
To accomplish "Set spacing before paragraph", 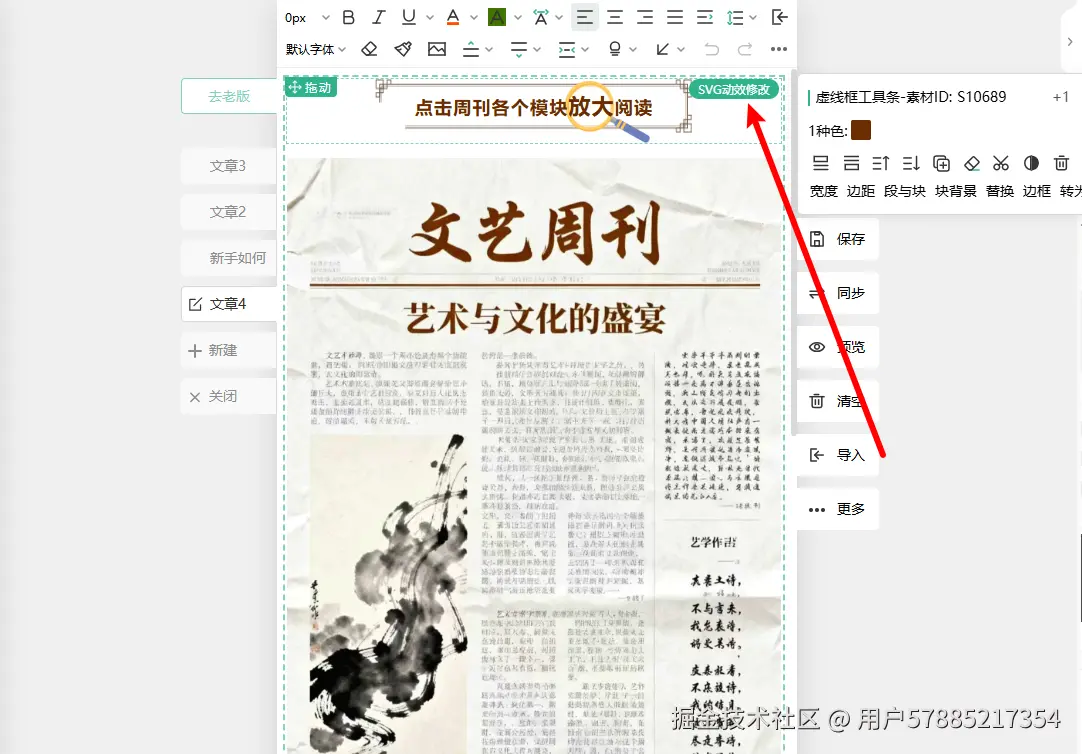I will [x=471, y=49].
